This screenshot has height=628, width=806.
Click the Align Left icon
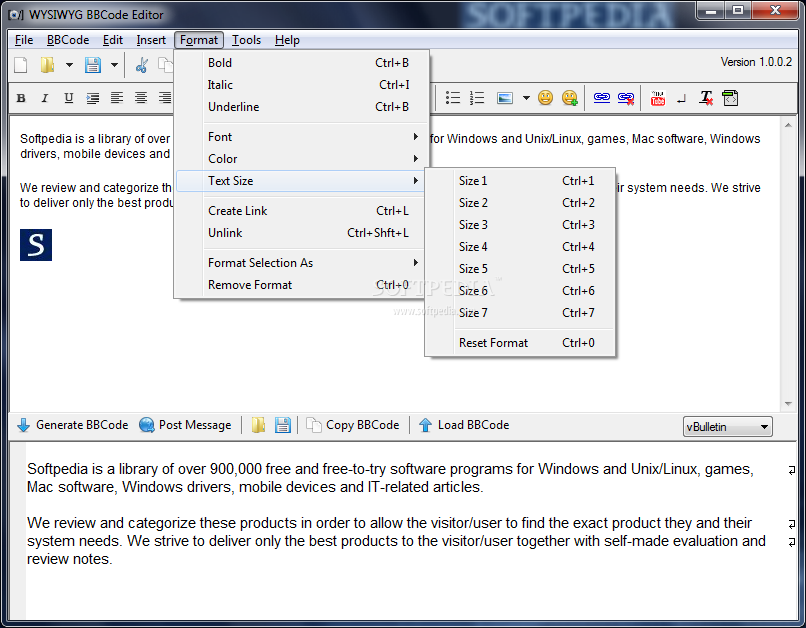117,98
